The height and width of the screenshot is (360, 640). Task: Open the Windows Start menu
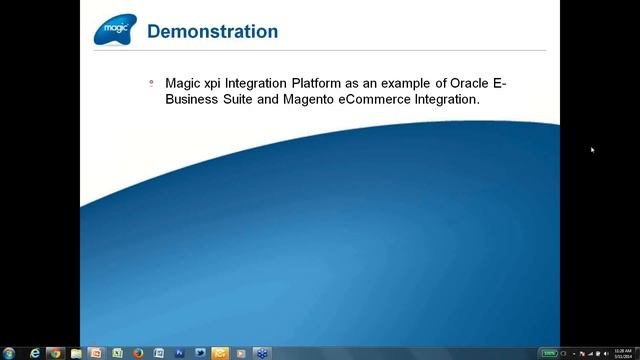[9, 353]
